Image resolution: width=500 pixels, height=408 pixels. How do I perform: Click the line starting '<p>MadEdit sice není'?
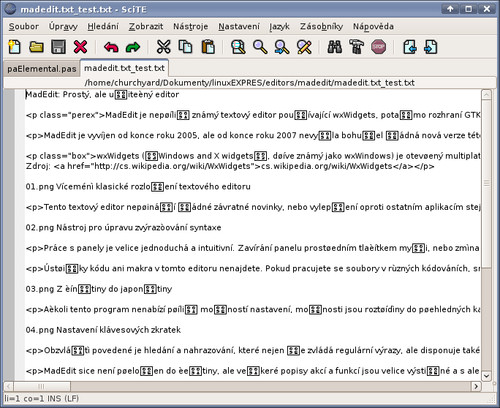click(x=253, y=371)
